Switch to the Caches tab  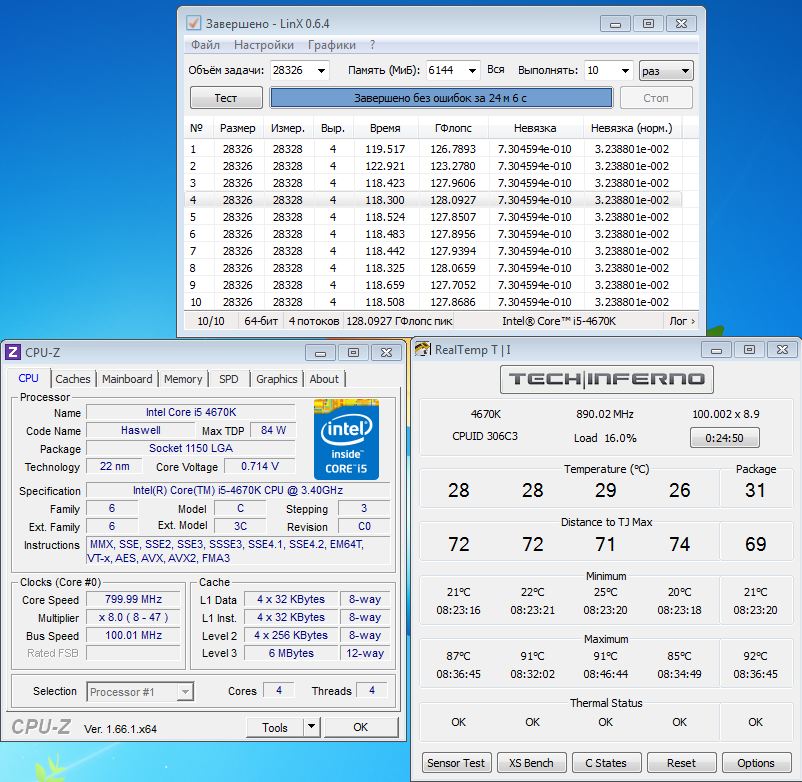click(73, 379)
